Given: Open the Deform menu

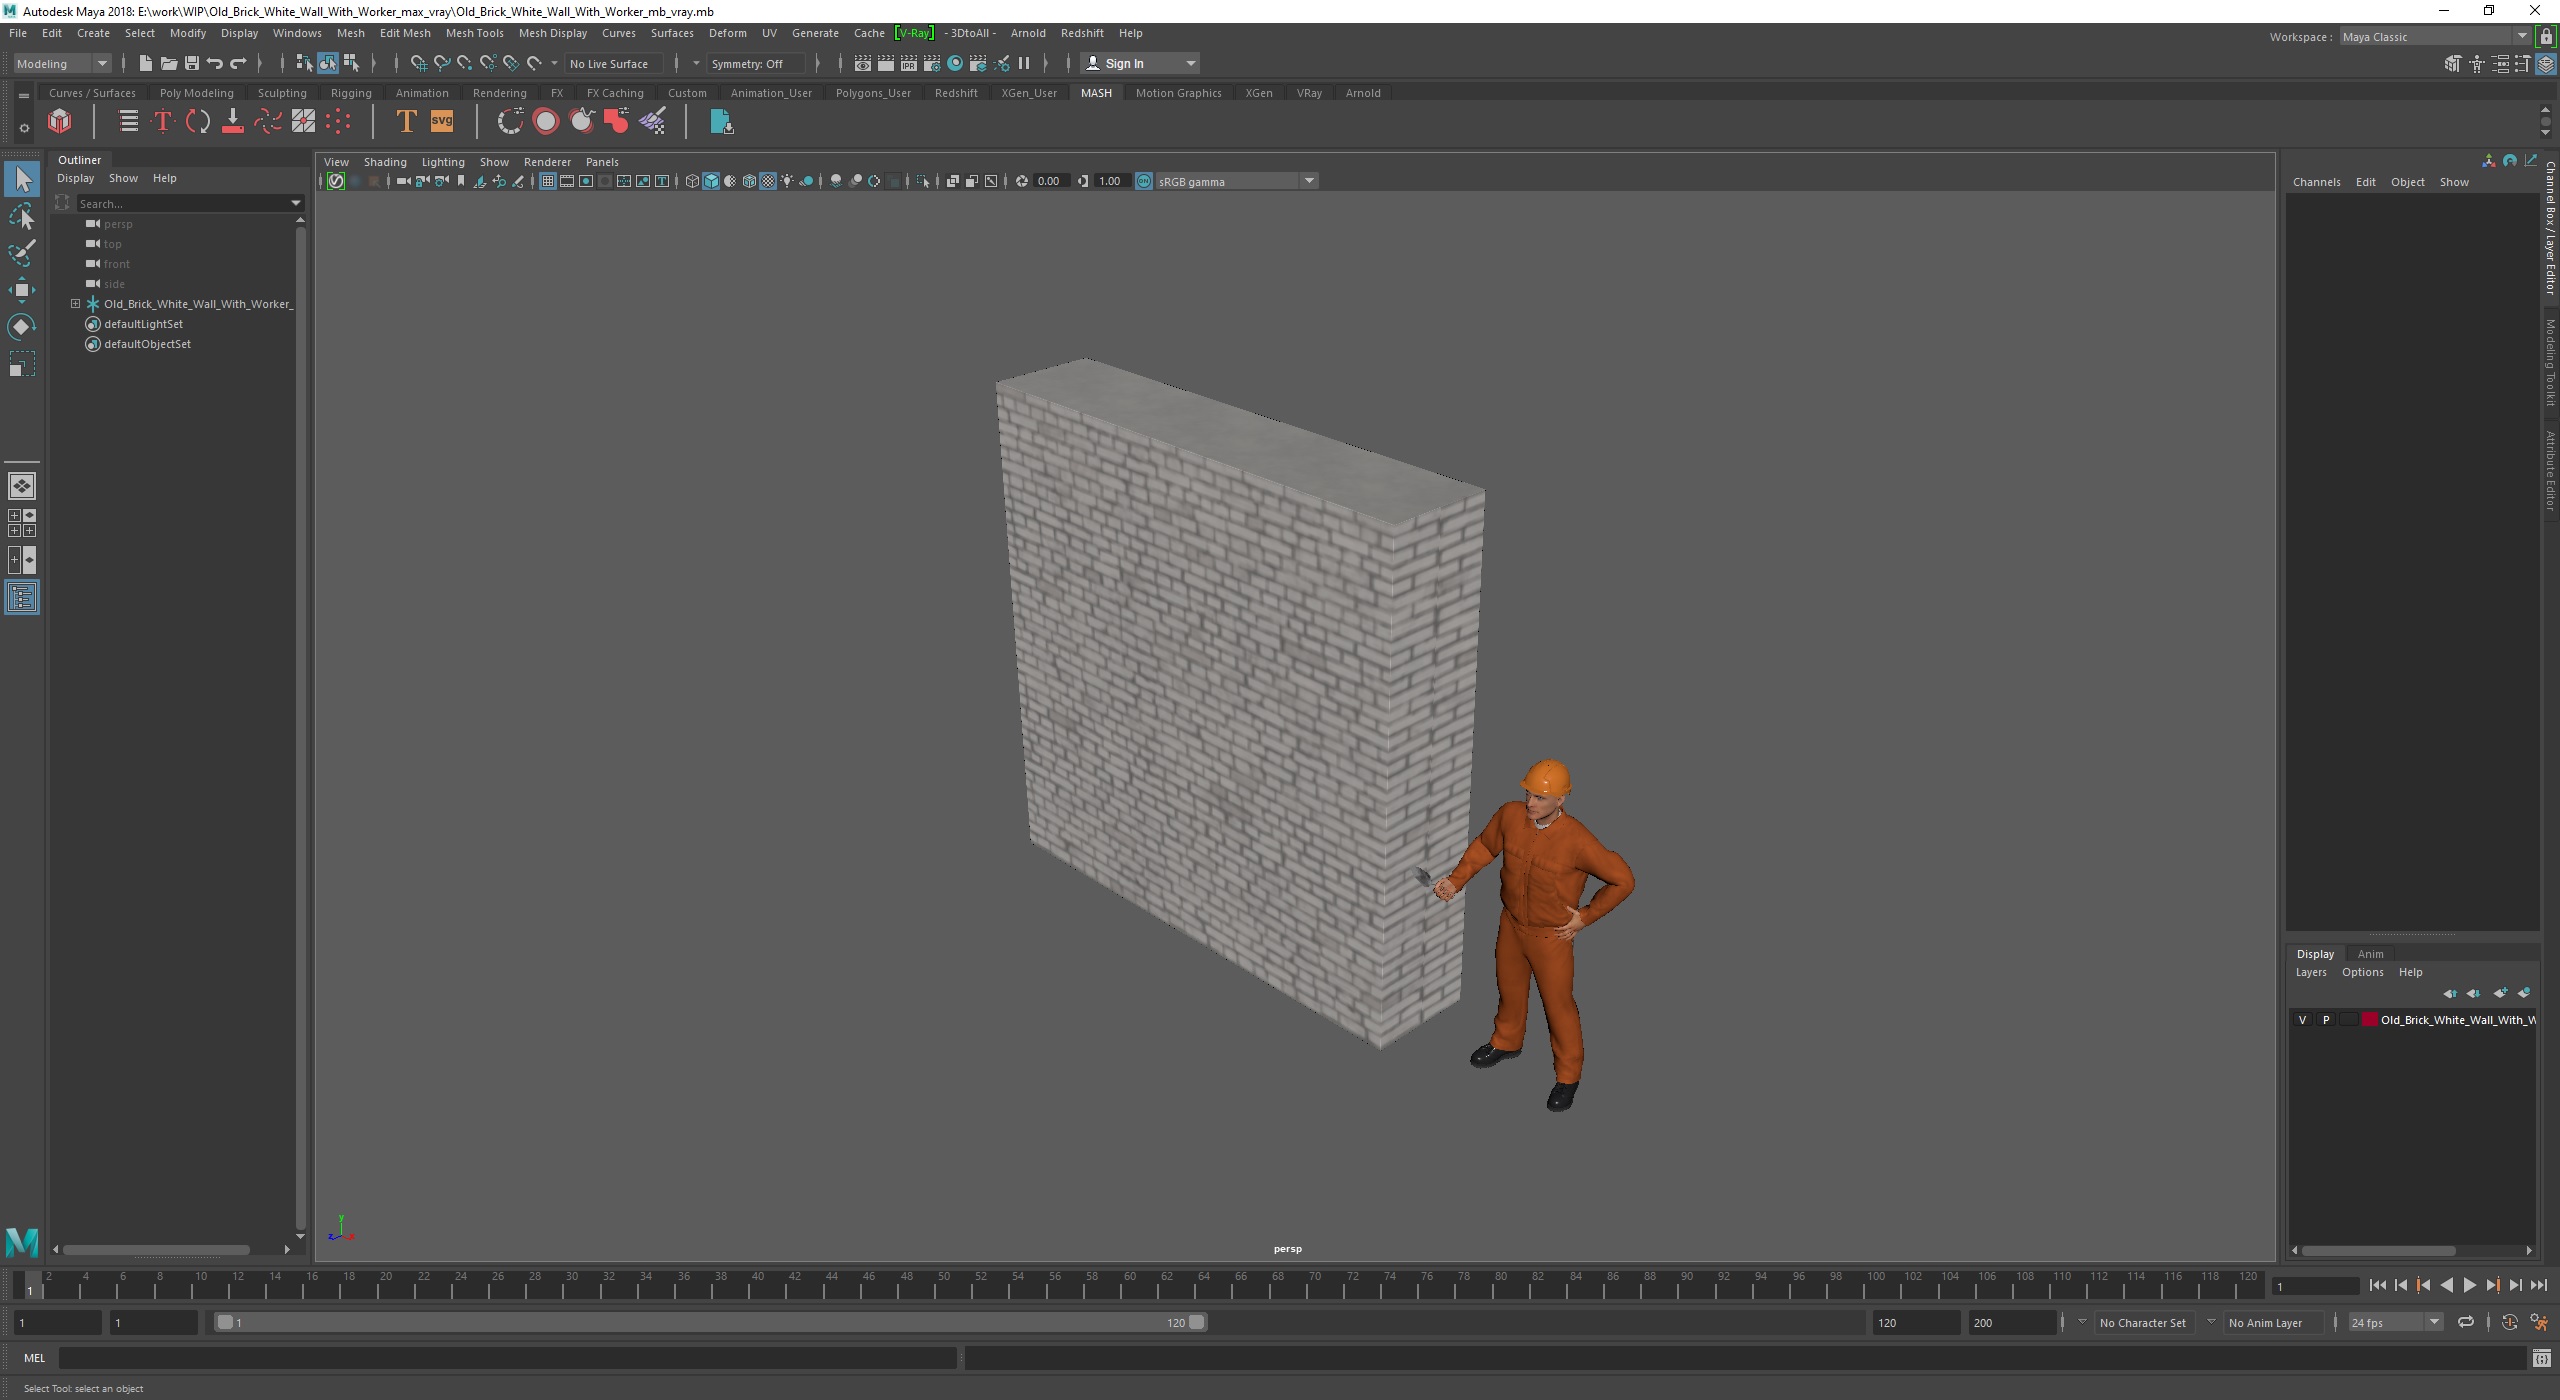Looking at the screenshot, I should coord(727,33).
